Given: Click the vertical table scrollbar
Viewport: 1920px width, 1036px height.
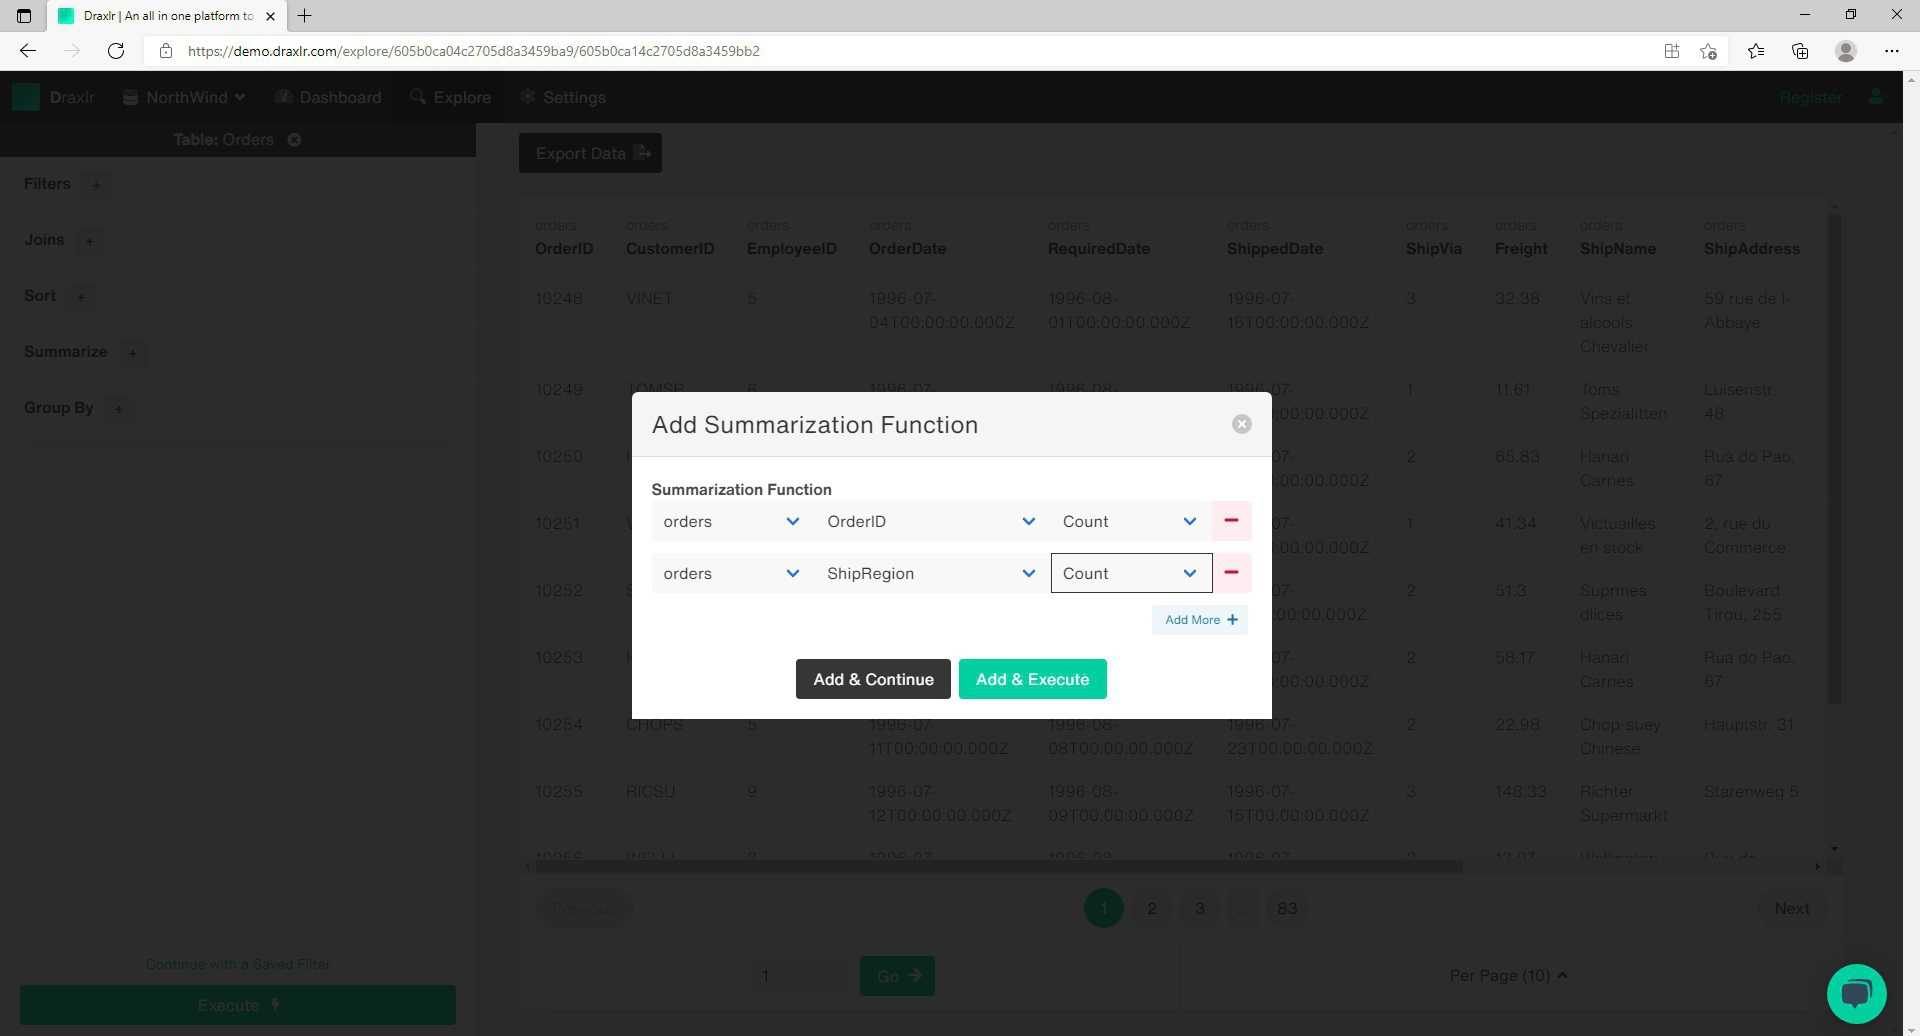Looking at the screenshot, I should (1834, 460).
